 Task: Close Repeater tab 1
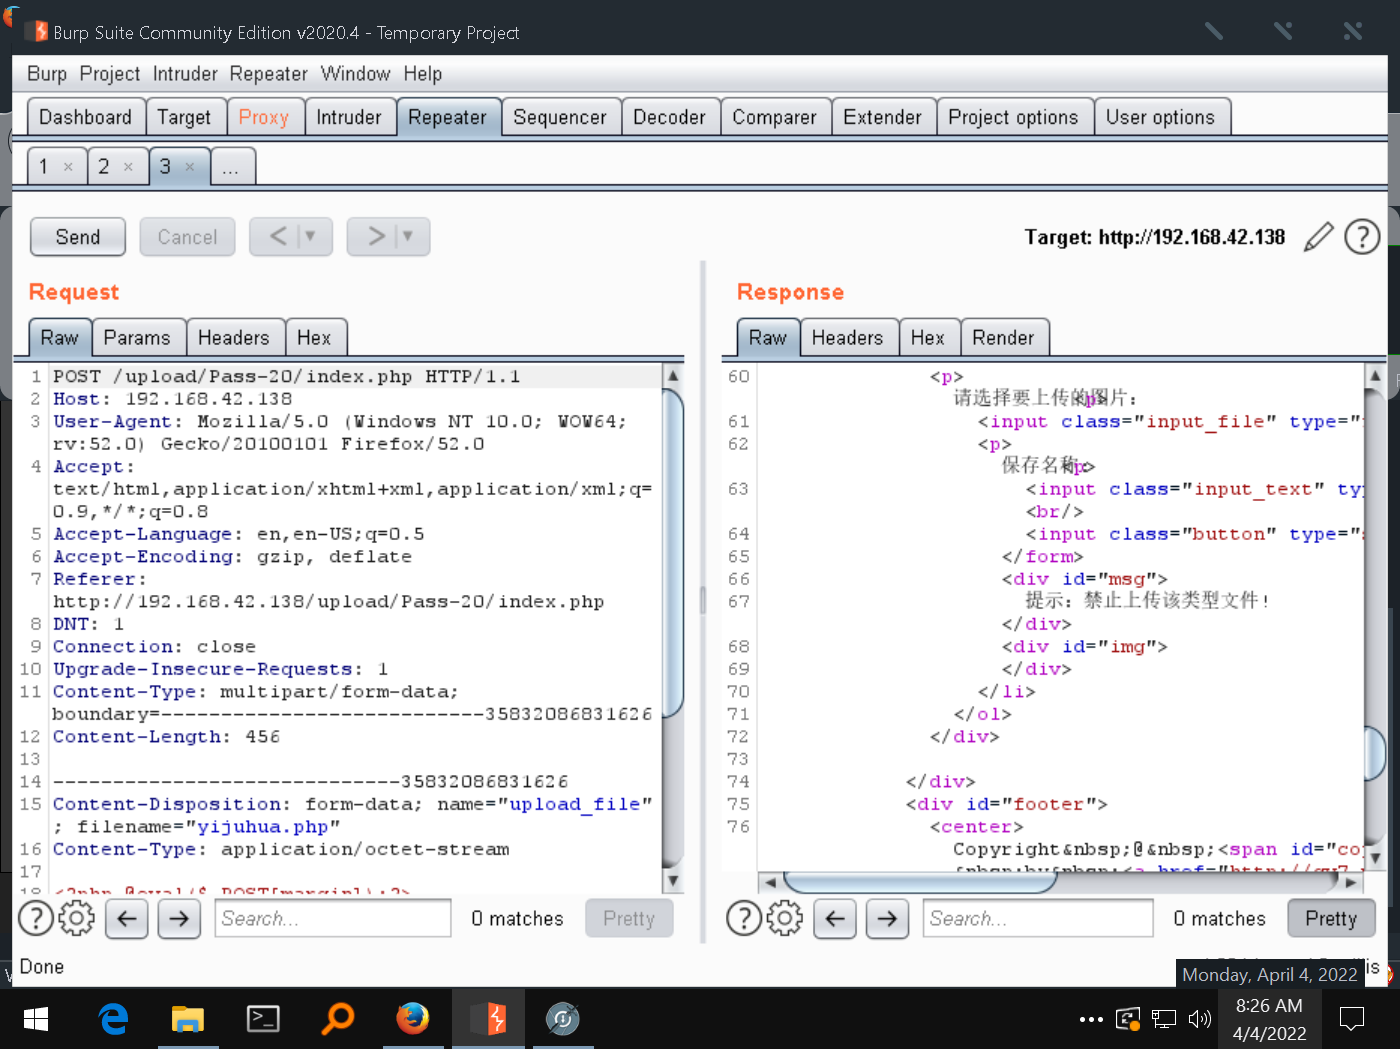(x=68, y=167)
